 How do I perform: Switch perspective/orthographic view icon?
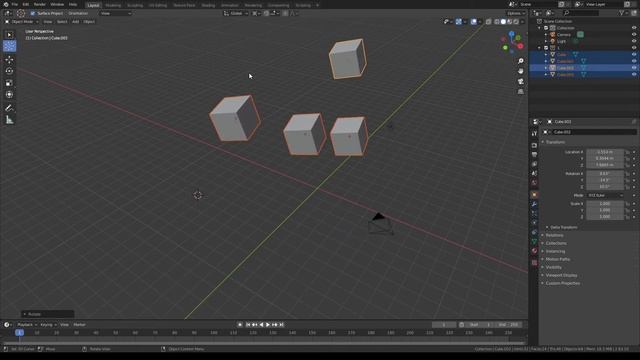pos(520,91)
